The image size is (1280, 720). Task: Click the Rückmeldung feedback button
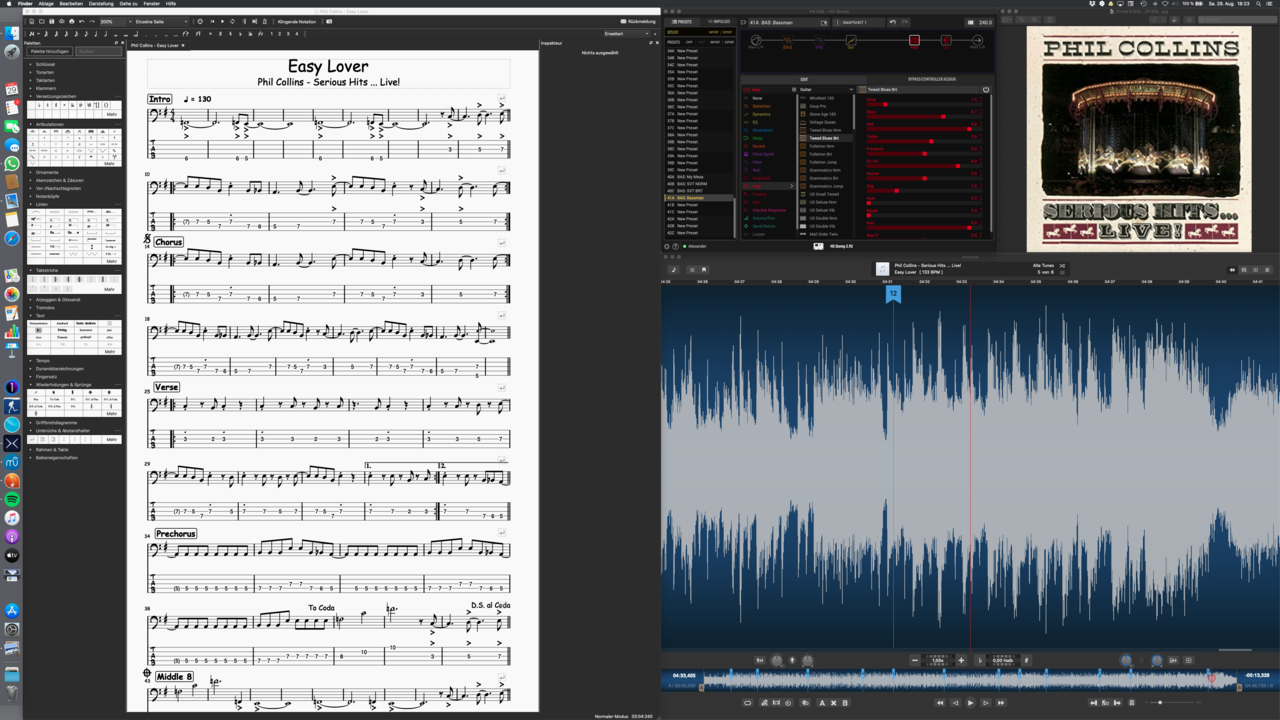638,21
